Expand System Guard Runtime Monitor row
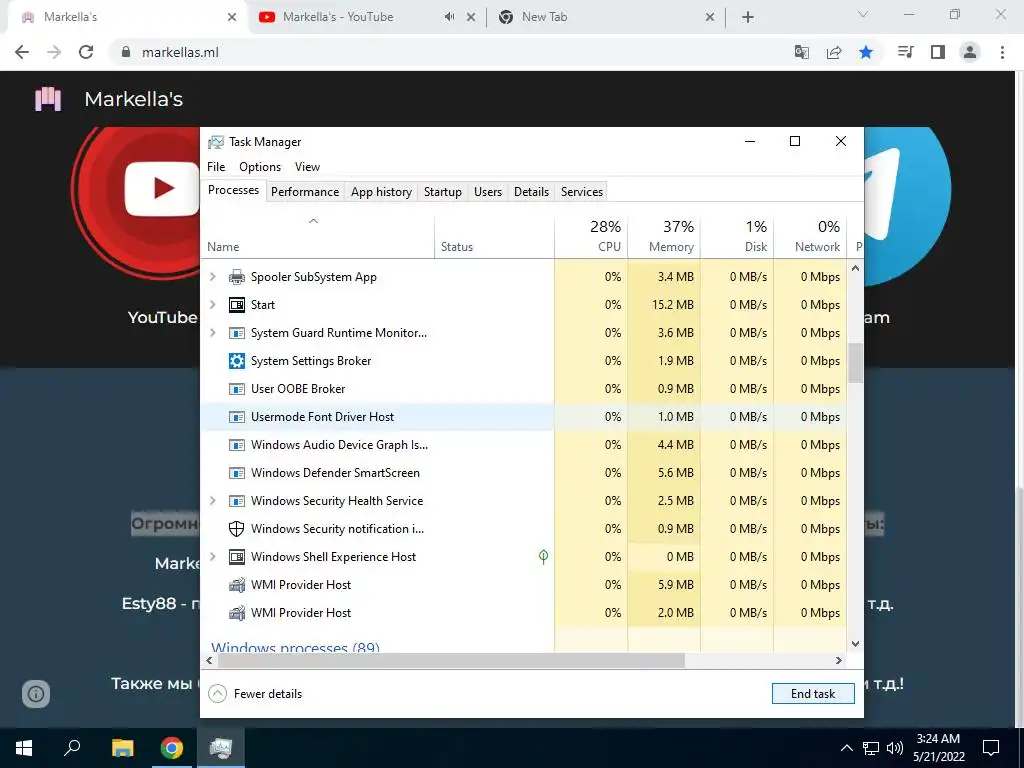 tap(212, 333)
